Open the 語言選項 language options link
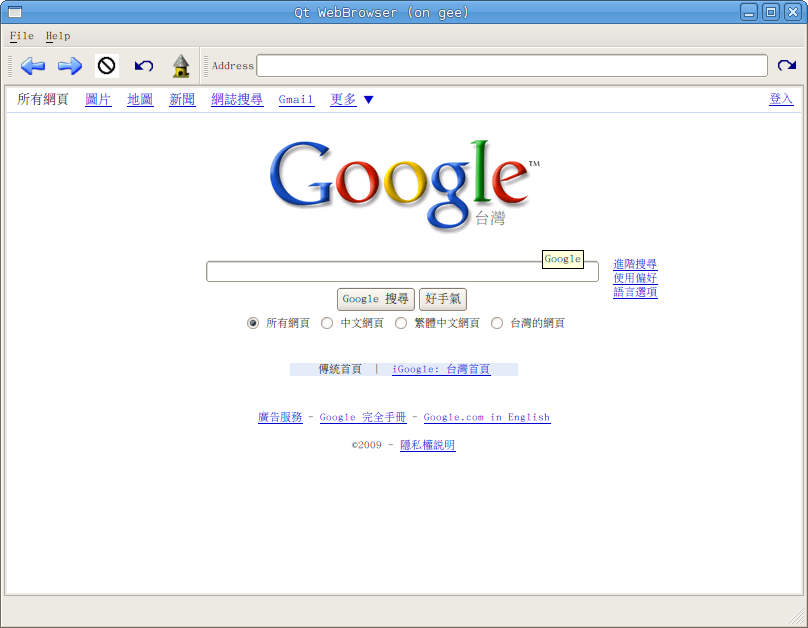808x628 pixels. 635,292
